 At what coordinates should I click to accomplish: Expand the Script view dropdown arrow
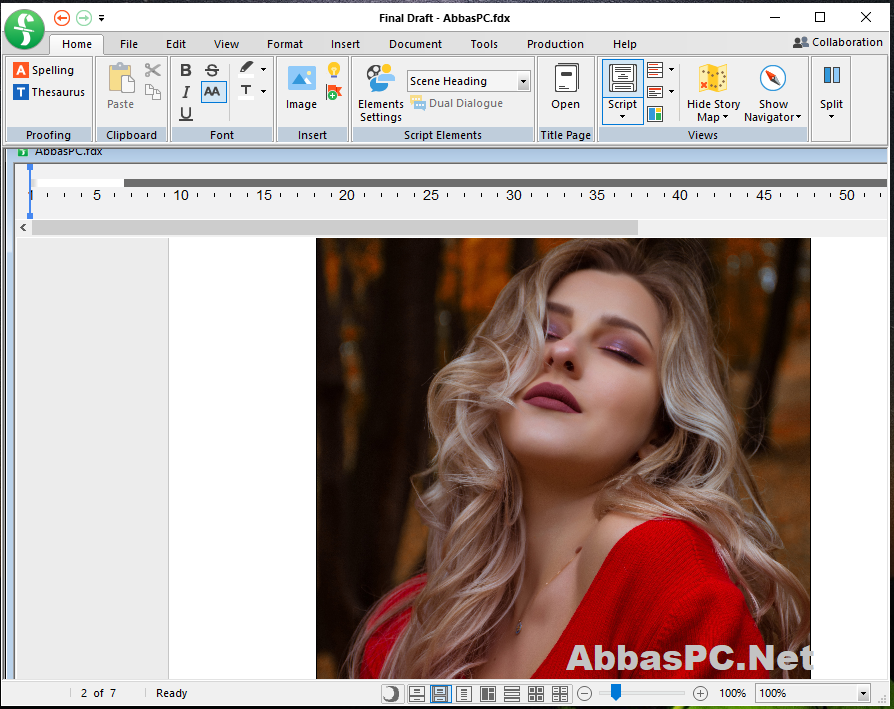pyautogui.click(x=622, y=117)
